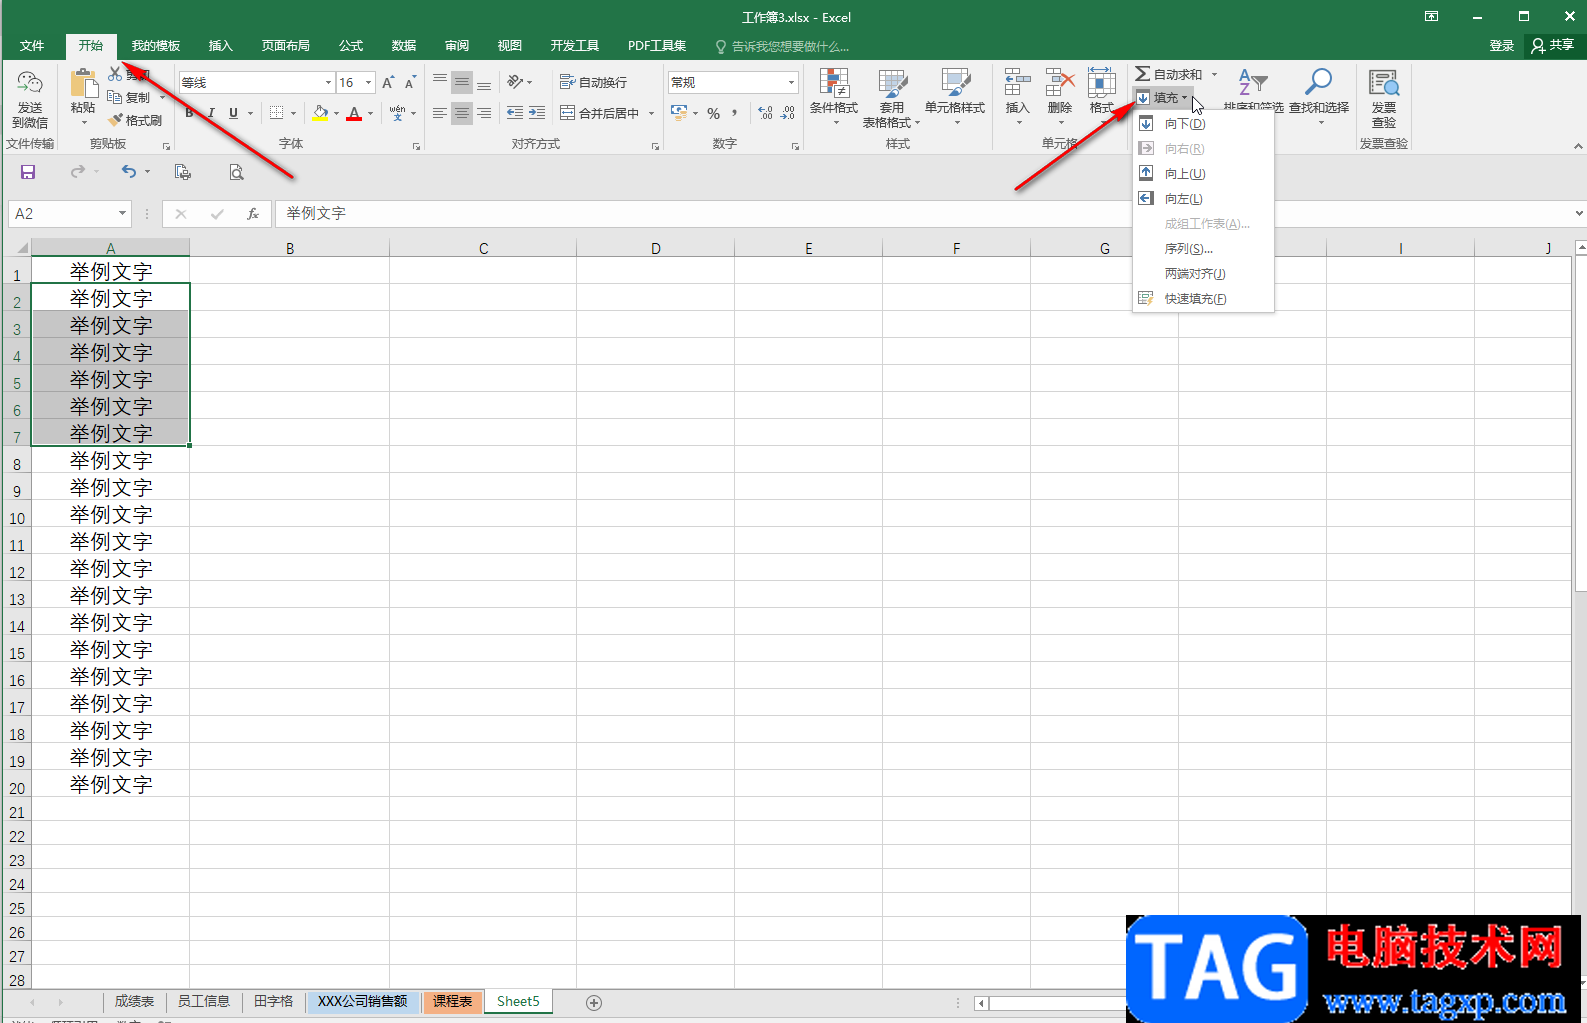Open the Name Box dropdown for A2
The height and width of the screenshot is (1023, 1587).
[122, 213]
